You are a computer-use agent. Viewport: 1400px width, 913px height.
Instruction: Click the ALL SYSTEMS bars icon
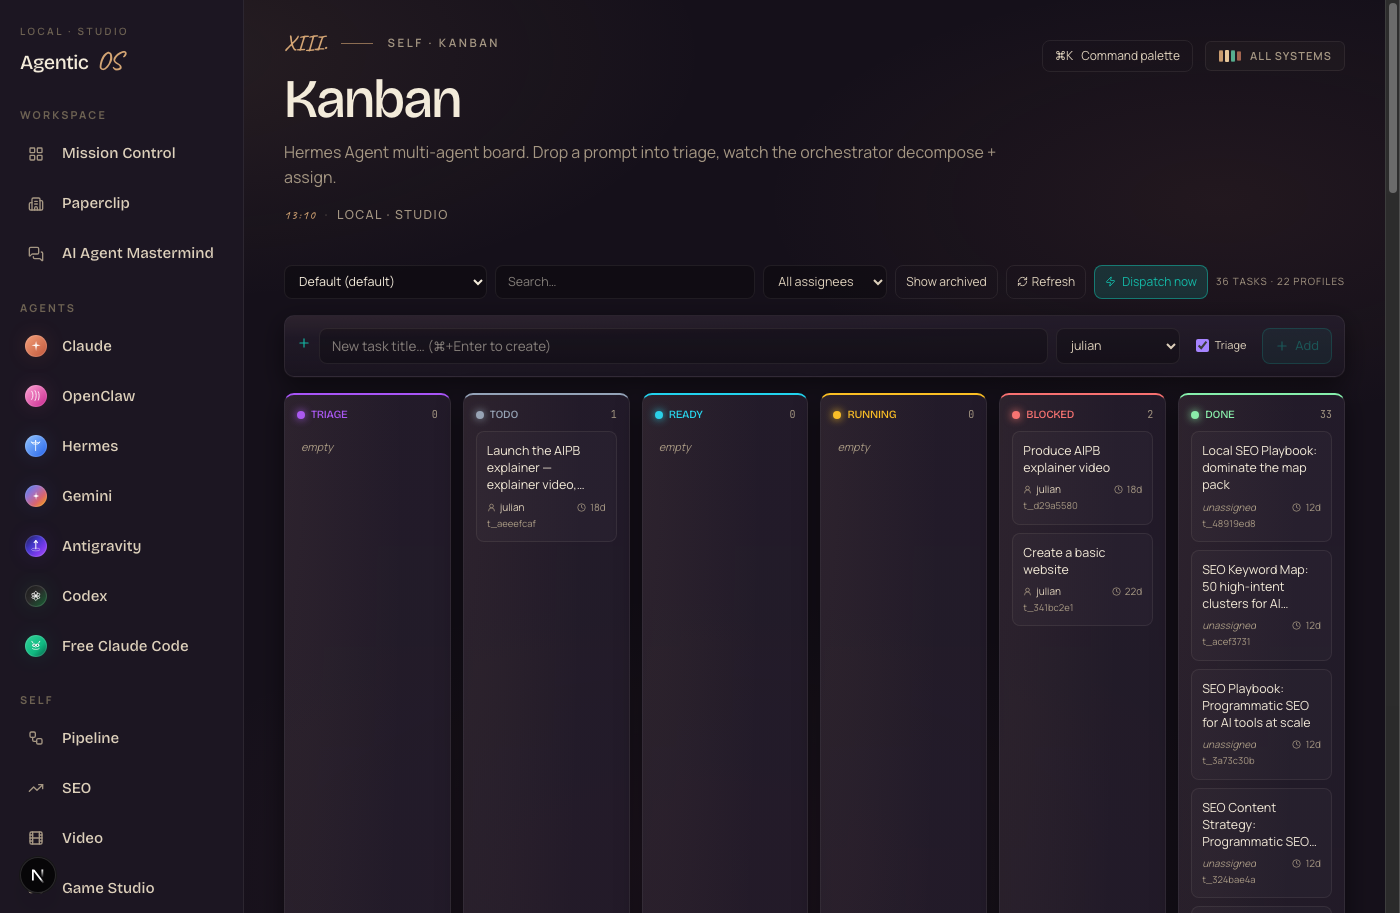[1230, 56]
